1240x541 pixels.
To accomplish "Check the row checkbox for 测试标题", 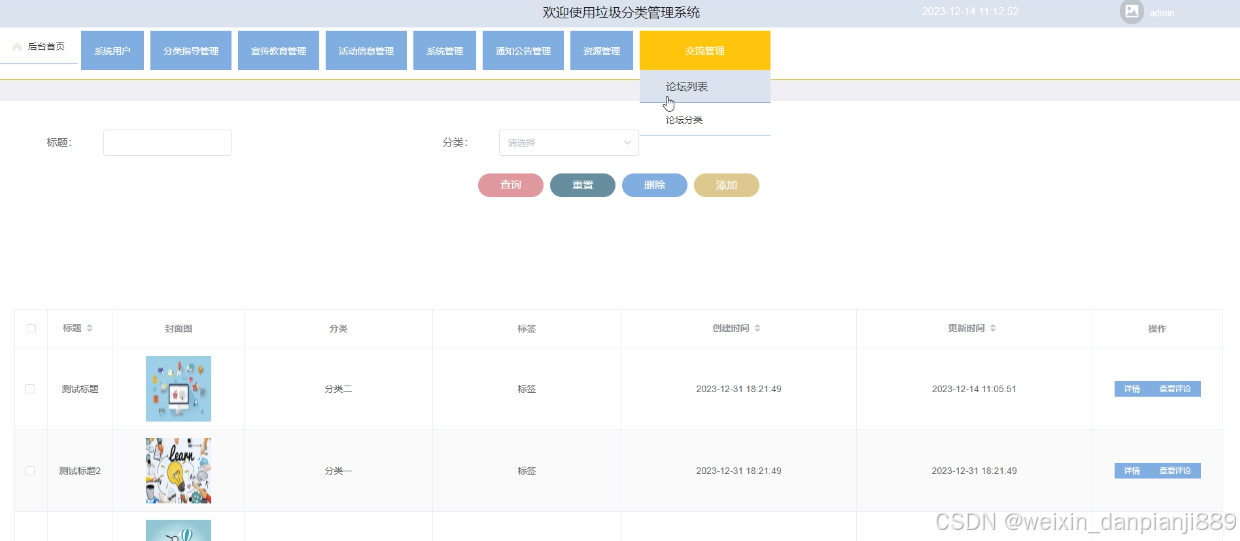I will click(x=30, y=389).
